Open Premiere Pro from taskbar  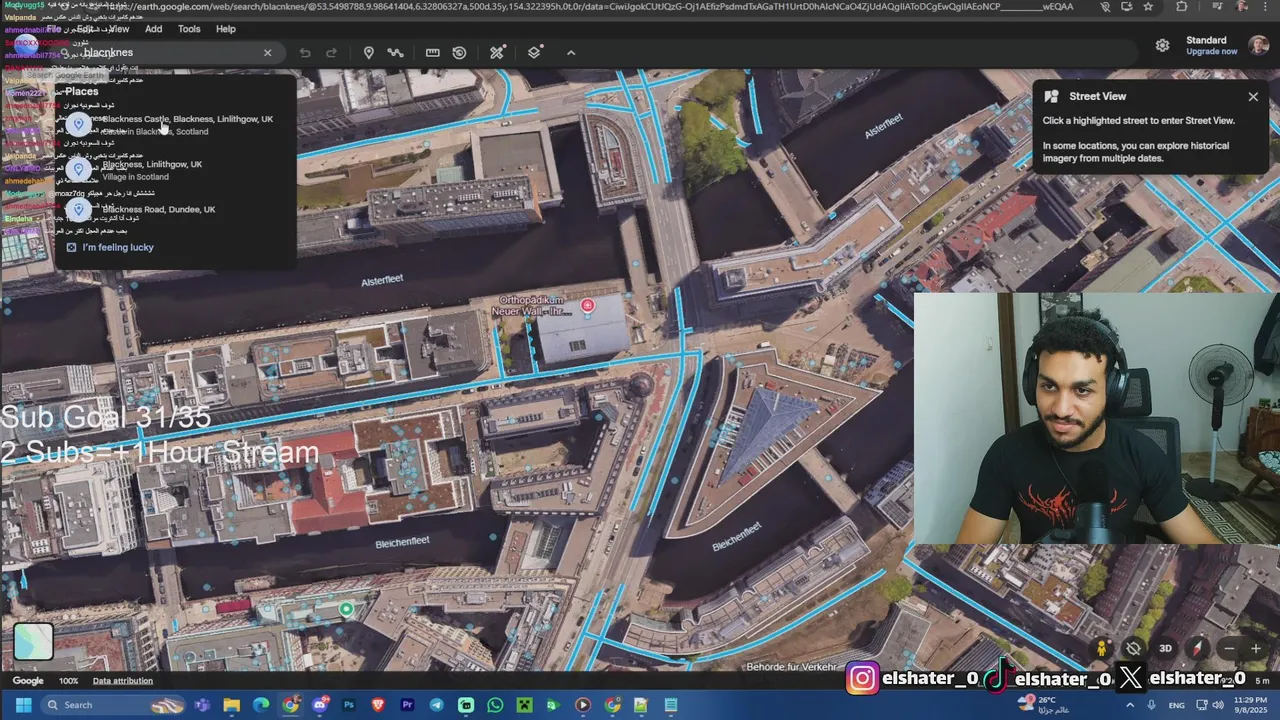[x=407, y=705]
